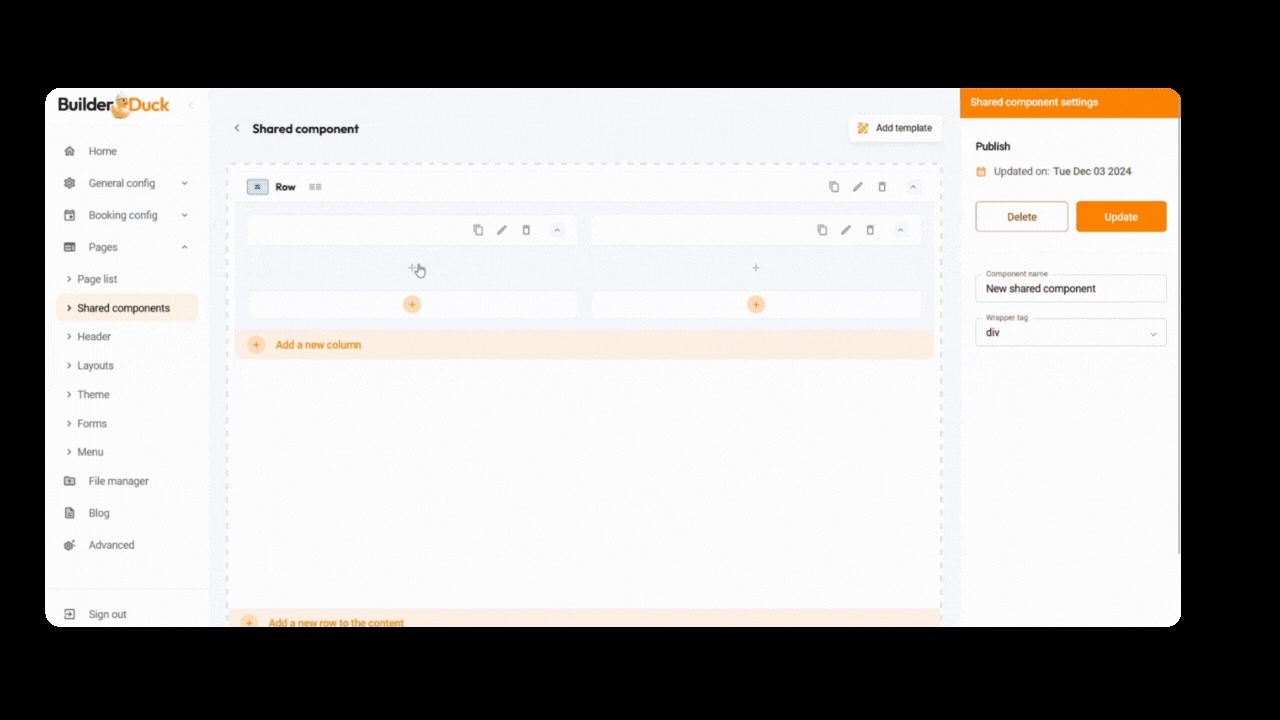Click the copy icon in left column

coord(478,230)
